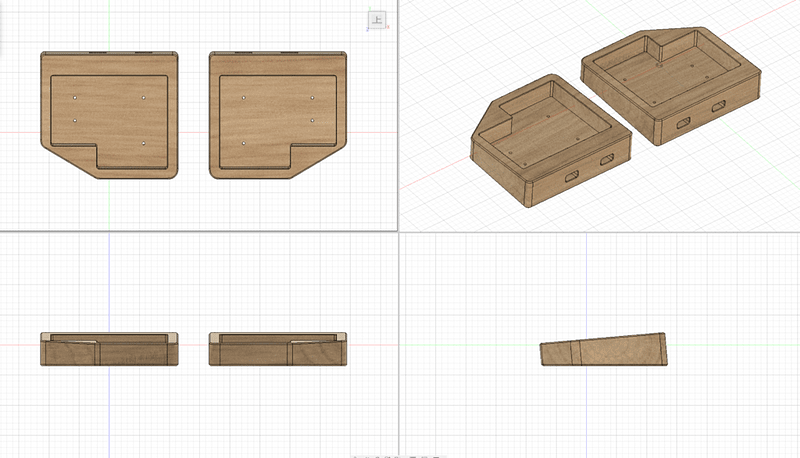Select the right enclosure half in top view
Screen dimensions: 800x458
pyautogui.click(x=278, y=115)
